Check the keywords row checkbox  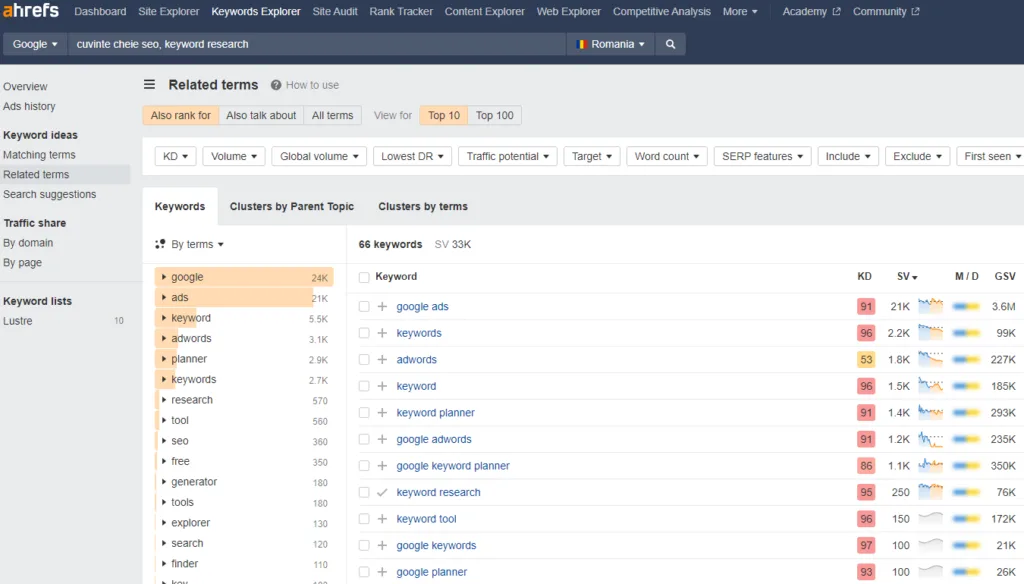tap(364, 333)
